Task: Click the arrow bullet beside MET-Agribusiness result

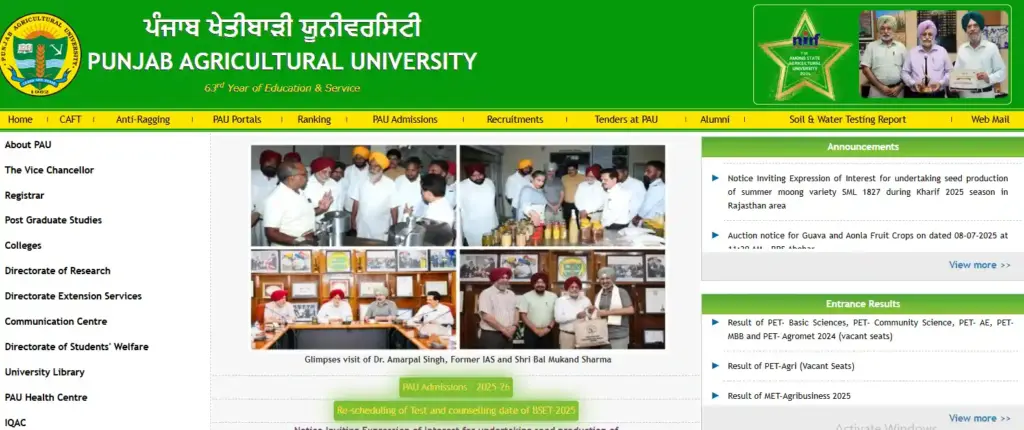Action: tap(715, 396)
